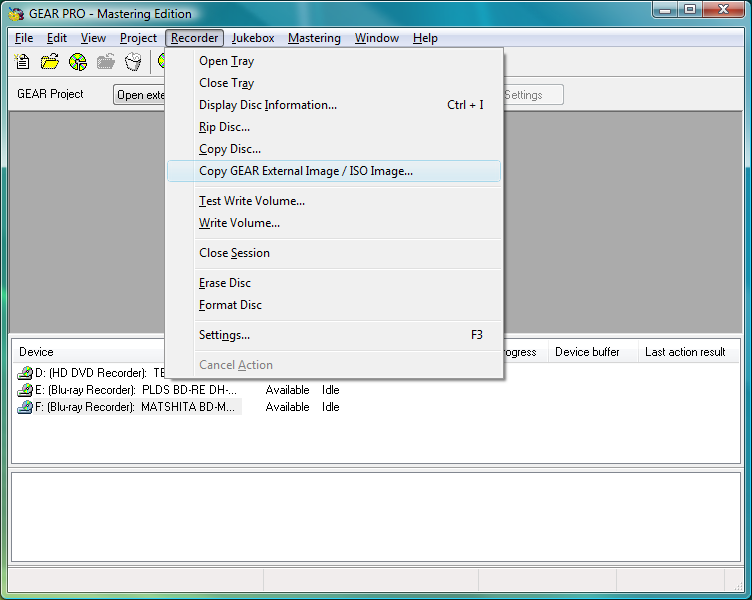Select Display Disc Information menu entry
The image size is (752, 600).
[267, 105]
